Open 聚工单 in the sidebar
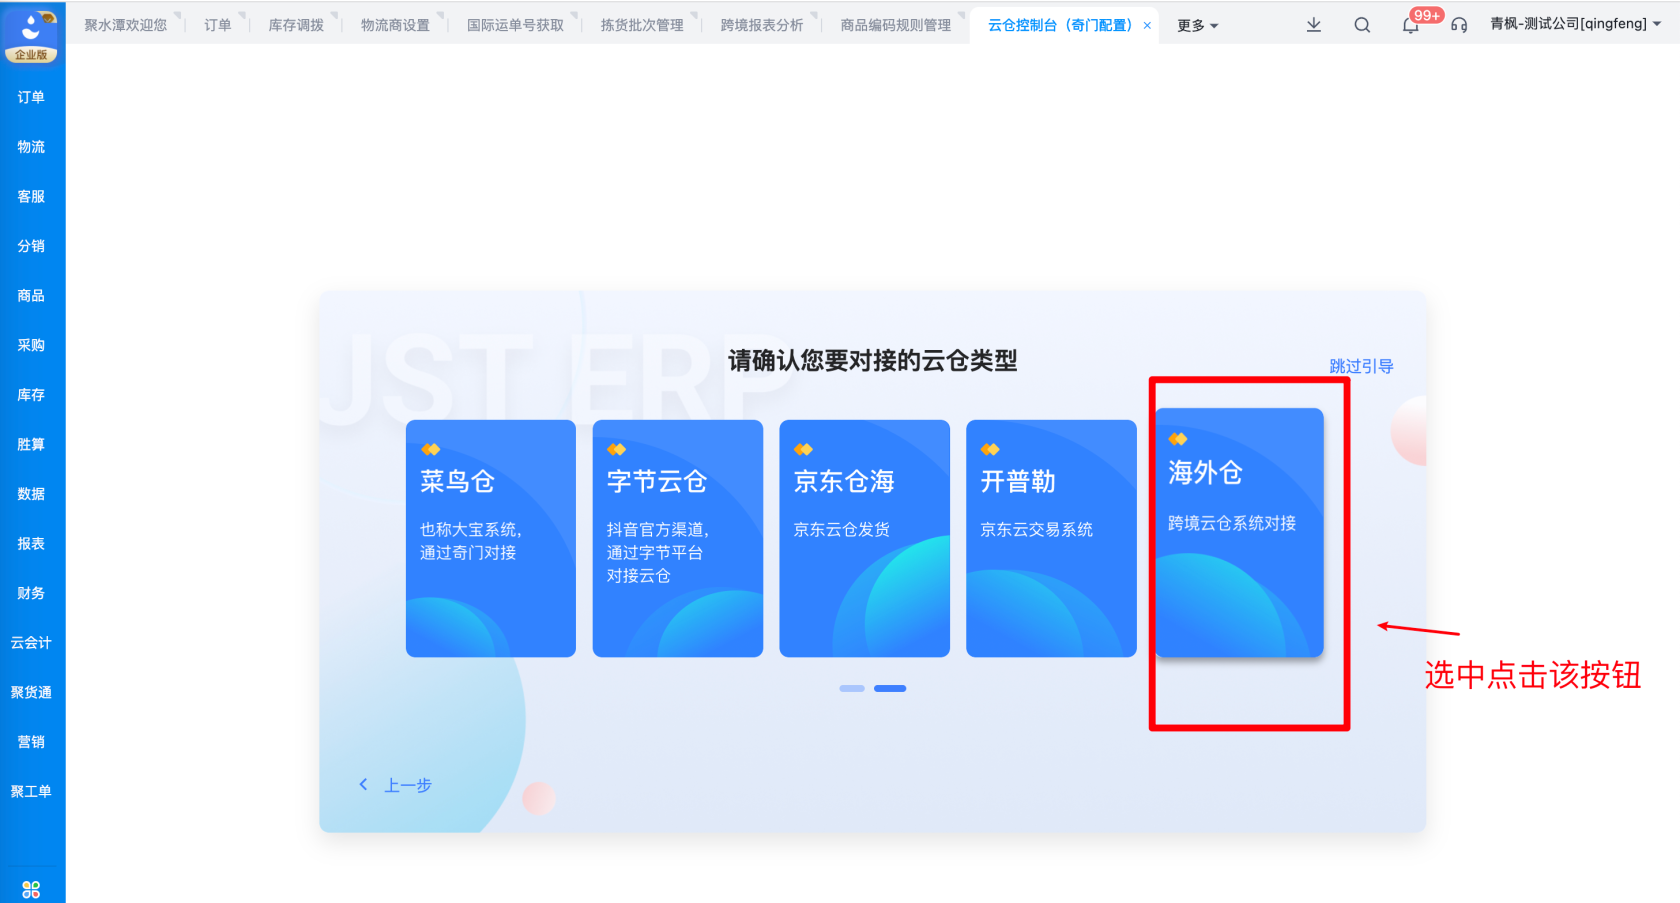 click(x=31, y=791)
